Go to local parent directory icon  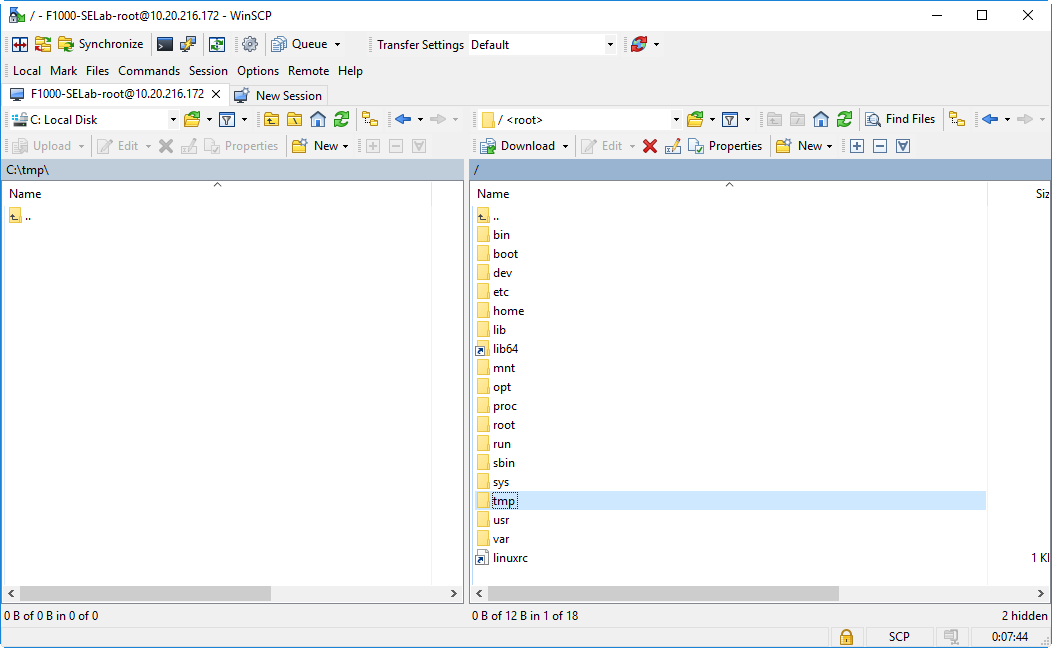click(x=271, y=119)
